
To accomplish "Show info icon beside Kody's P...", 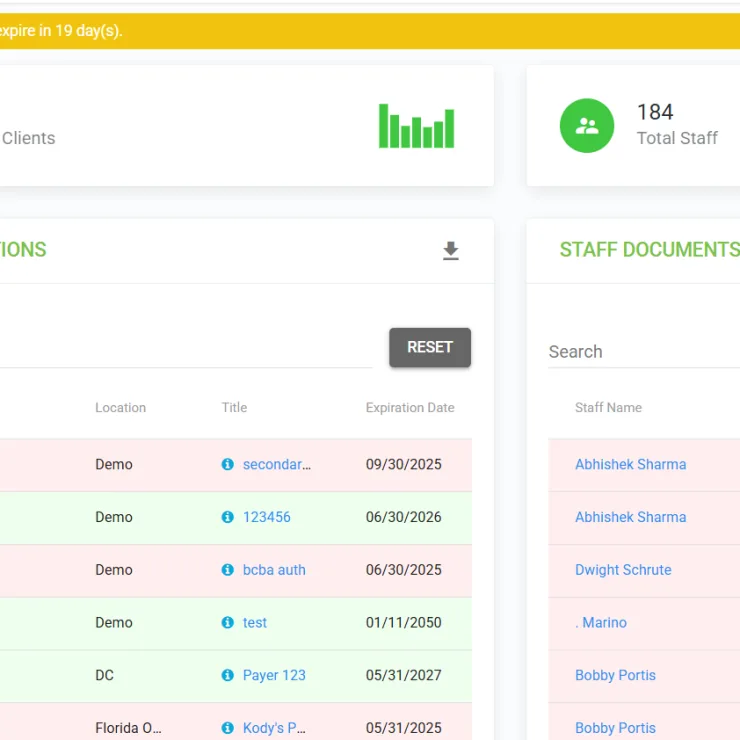I will [227, 728].
